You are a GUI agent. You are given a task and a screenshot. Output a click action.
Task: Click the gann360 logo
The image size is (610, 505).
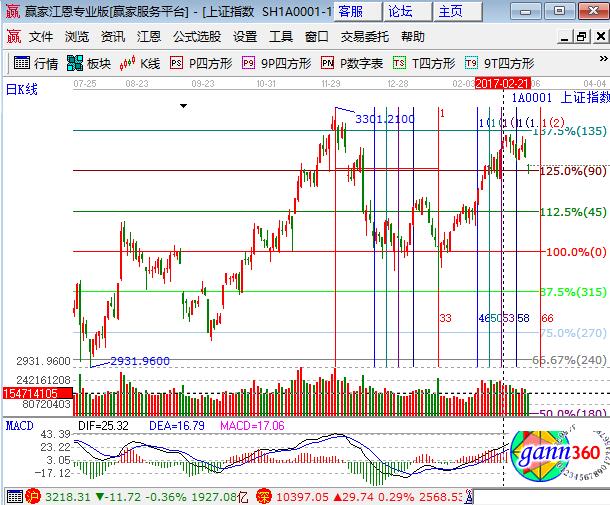tap(553, 459)
